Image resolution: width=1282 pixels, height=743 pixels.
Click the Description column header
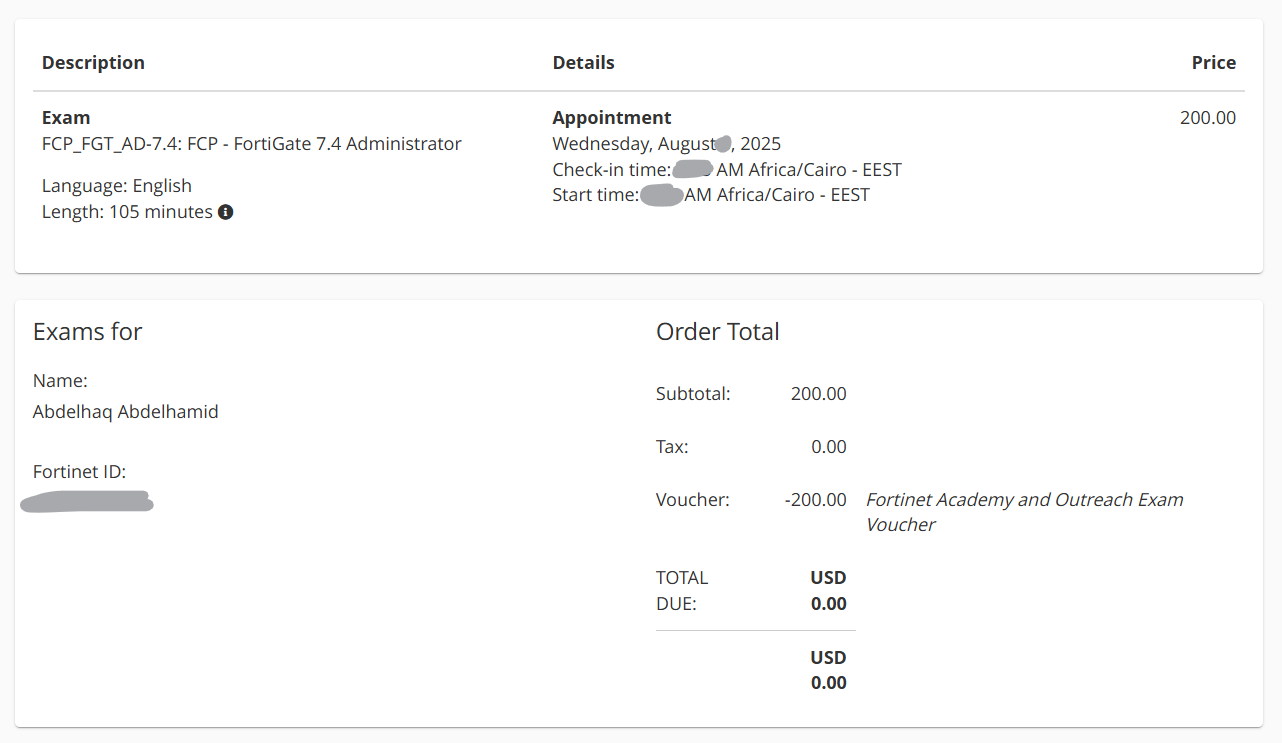pos(93,63)
